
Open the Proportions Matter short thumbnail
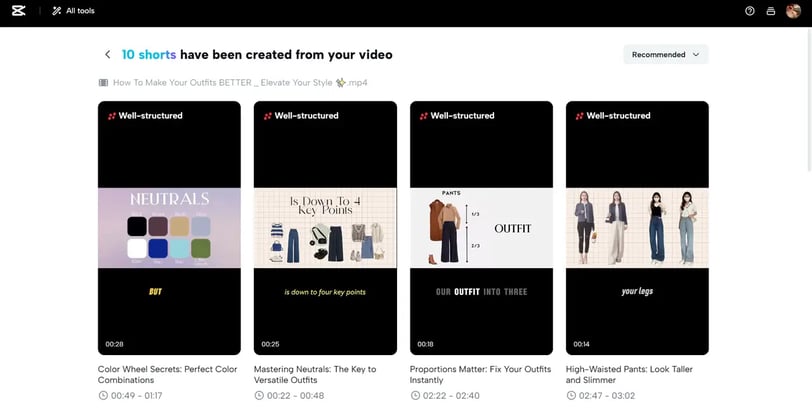pos(481,228)
